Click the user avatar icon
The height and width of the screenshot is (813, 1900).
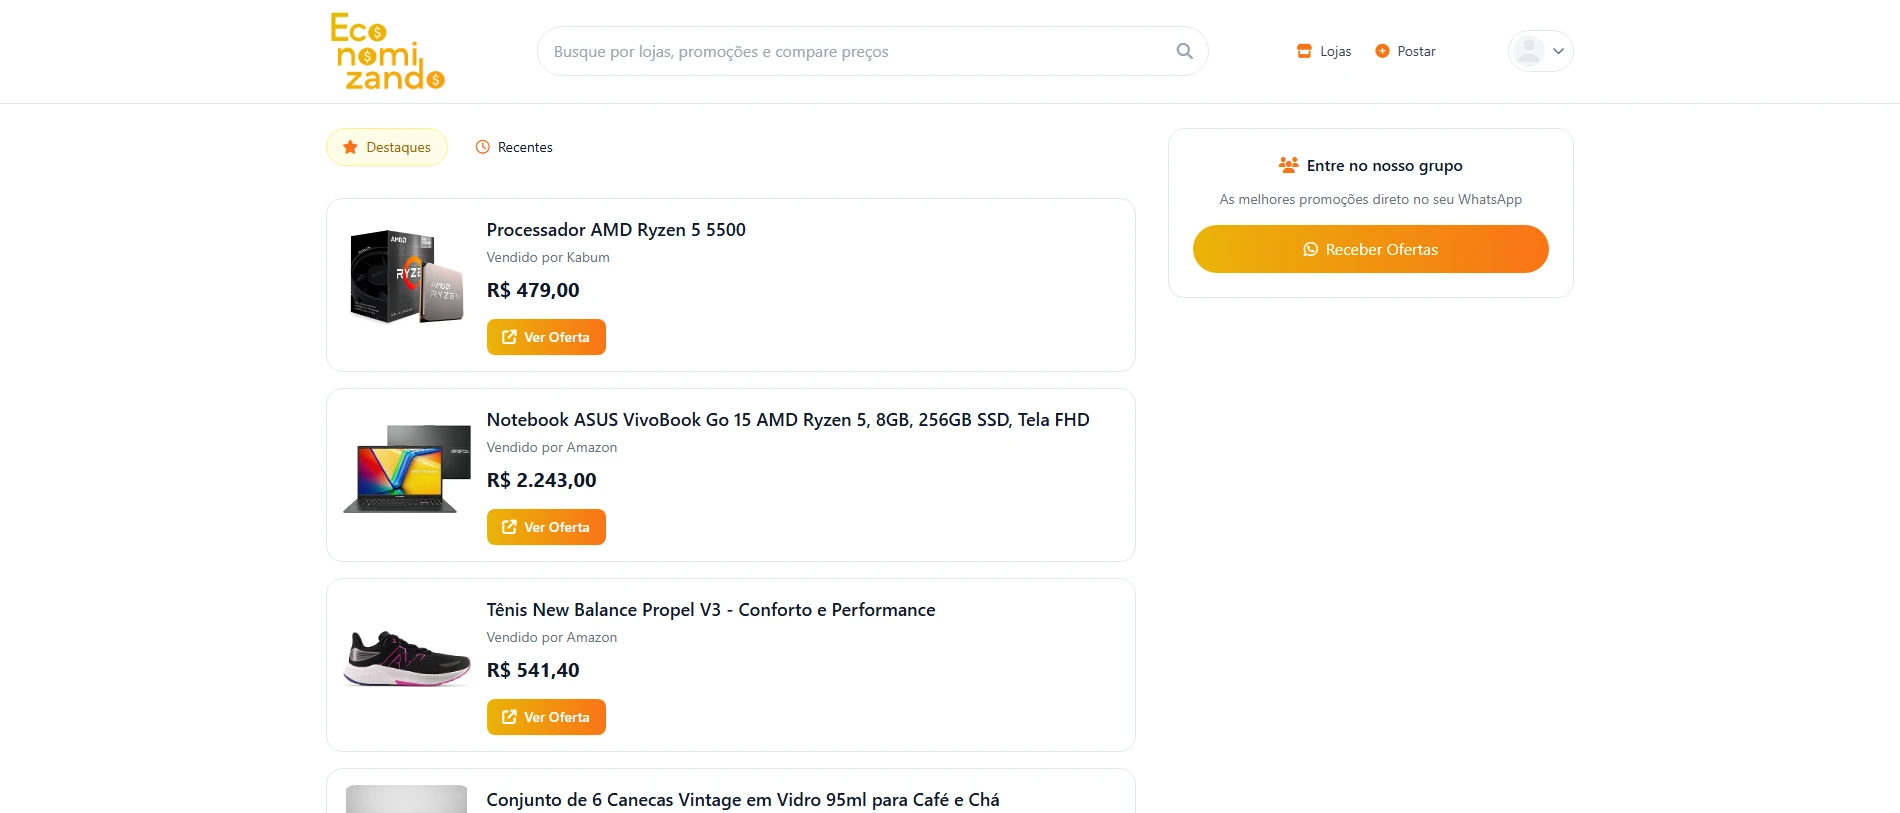pos(1528,51)
